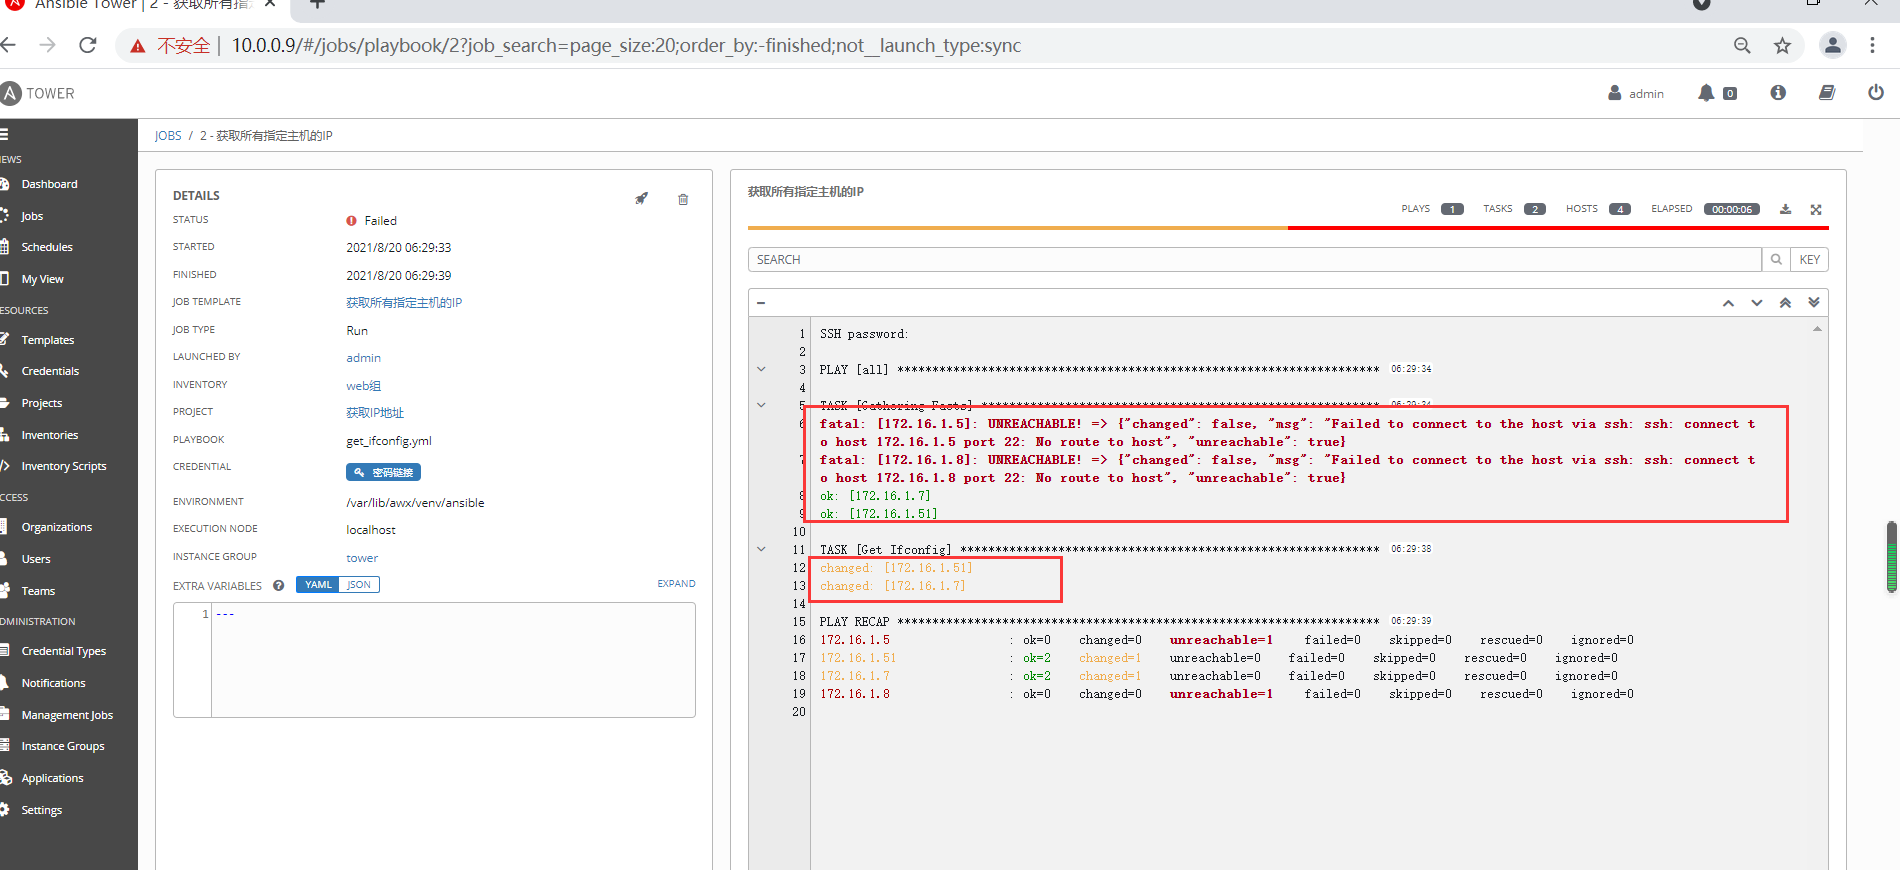Click the green page scrollbar thumb

1891,557
